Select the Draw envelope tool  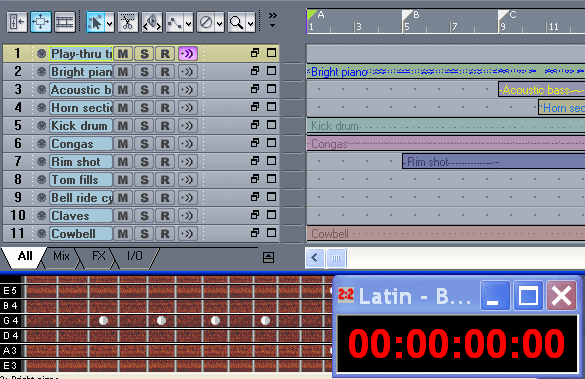(175, 22)
